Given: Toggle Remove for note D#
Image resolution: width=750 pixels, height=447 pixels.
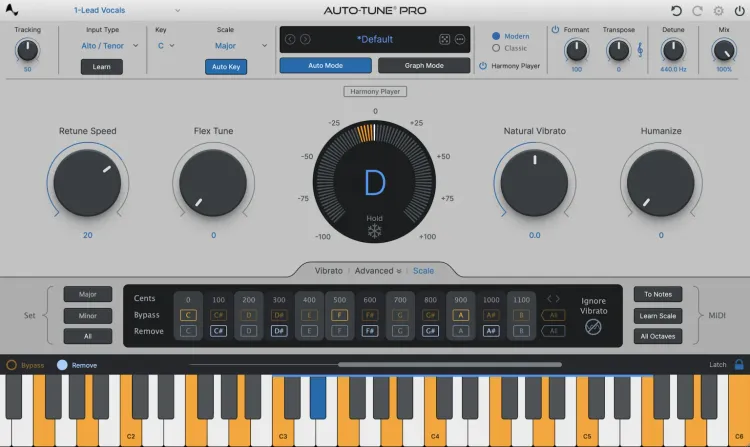Looking at the screenshot, I should 279,331.
